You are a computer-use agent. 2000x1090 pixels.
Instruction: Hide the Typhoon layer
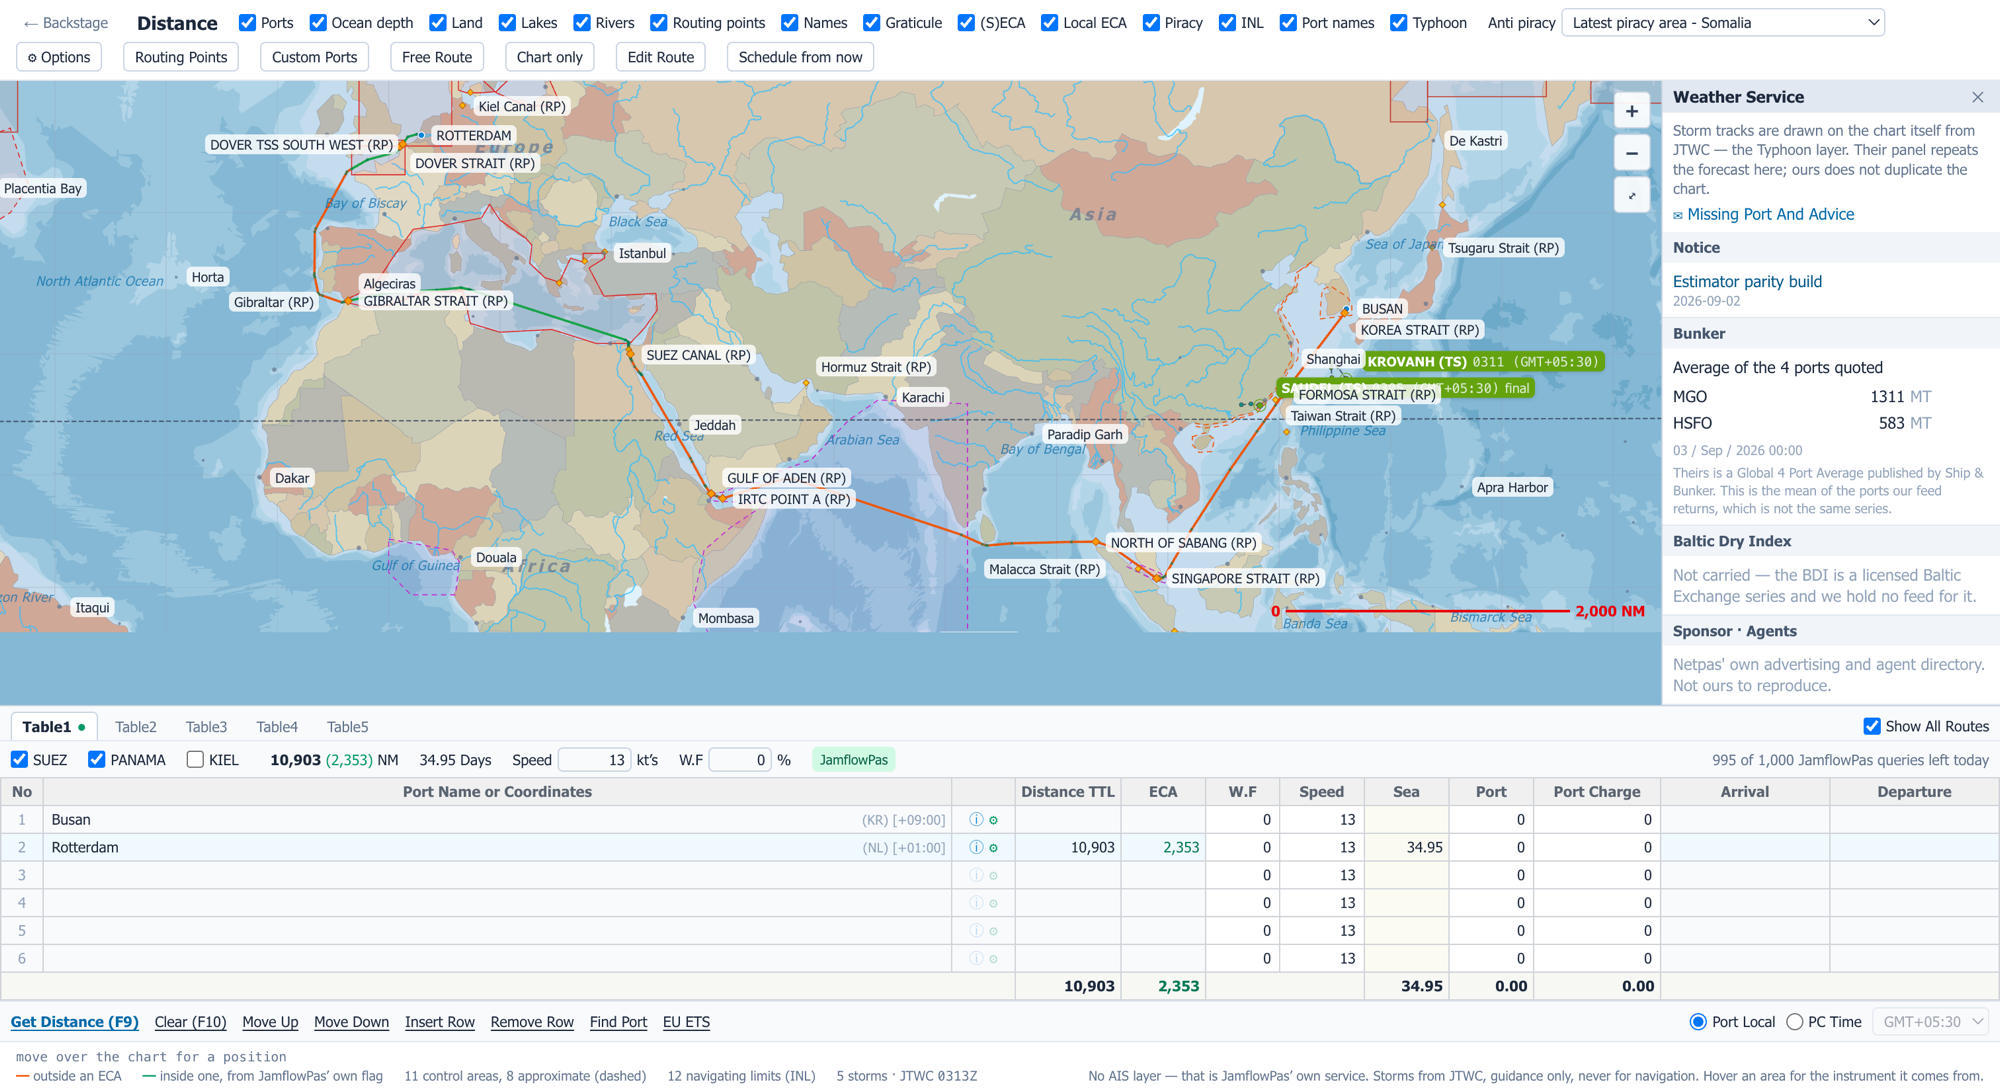coord(1399,22)
